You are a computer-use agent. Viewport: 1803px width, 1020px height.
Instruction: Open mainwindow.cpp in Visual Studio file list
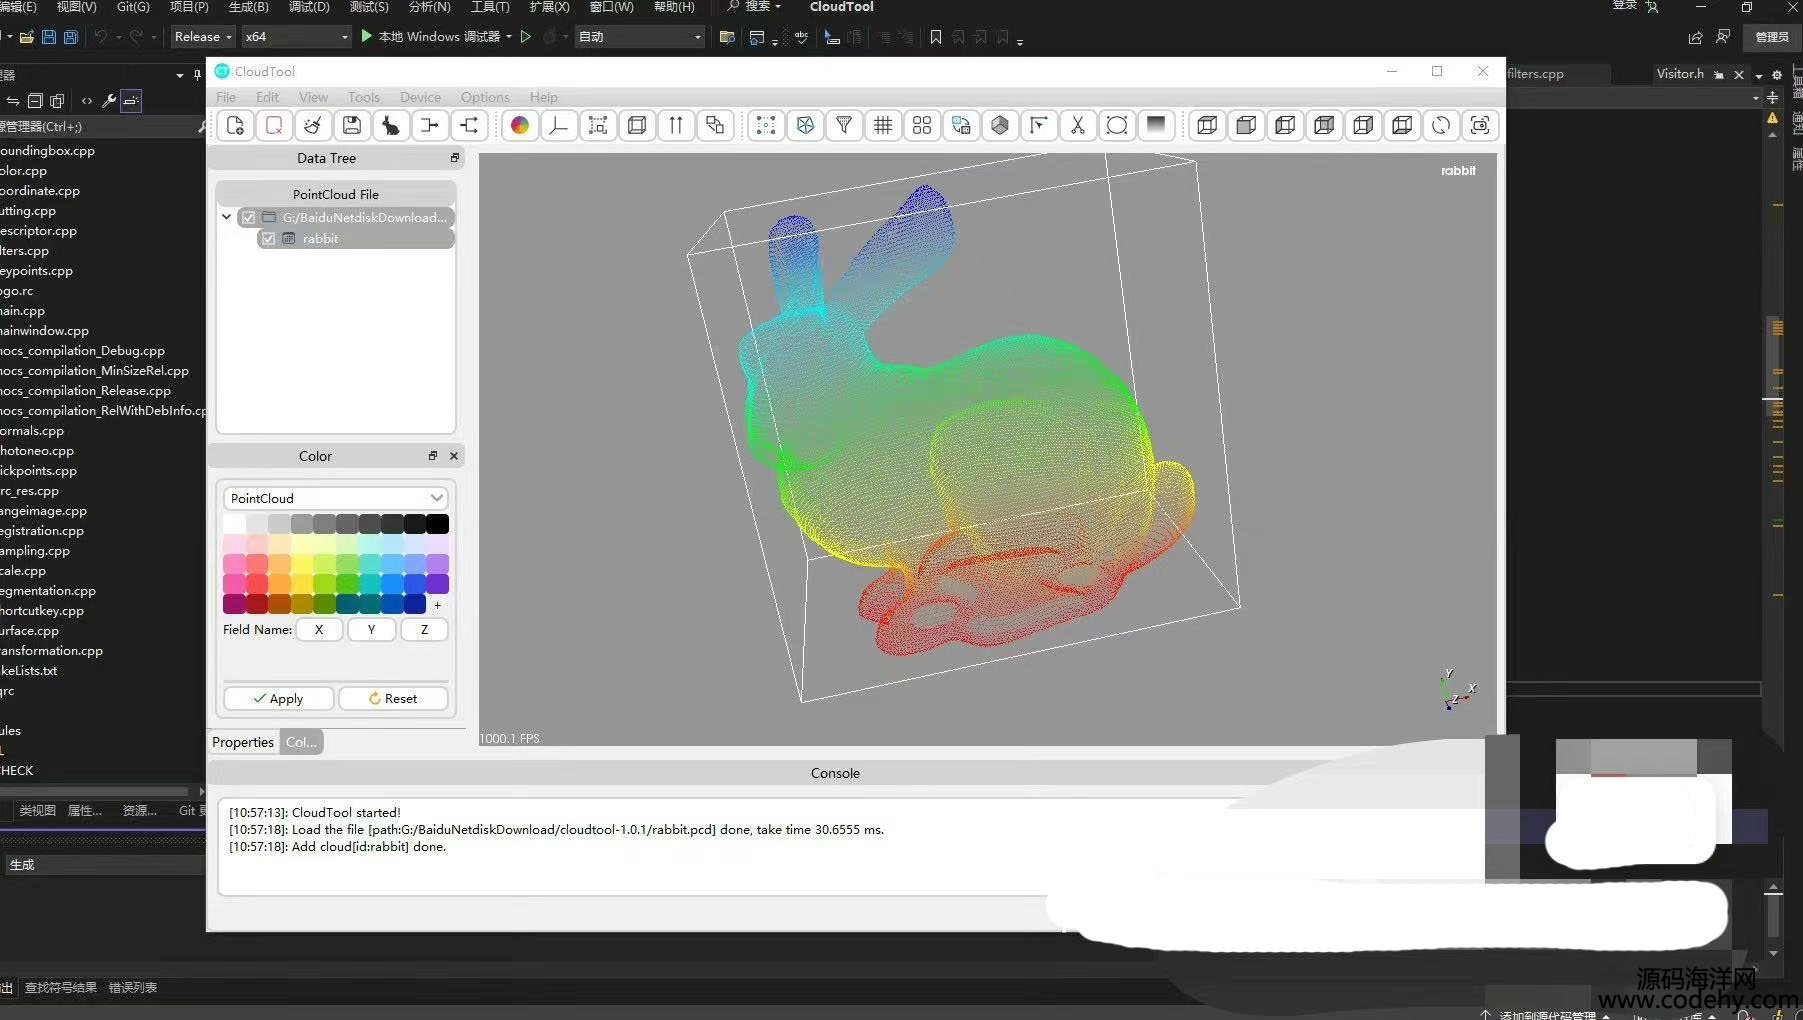pyautogui.click(x=44, y=331)
